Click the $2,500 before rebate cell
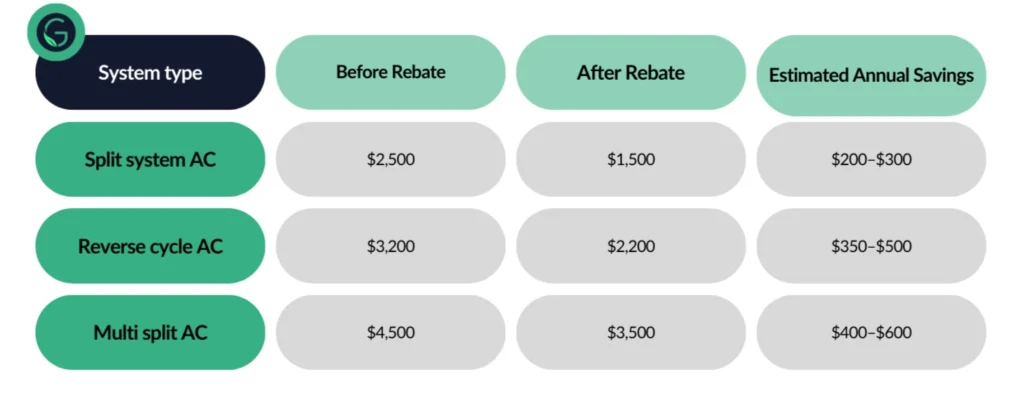 coord(391,159)
